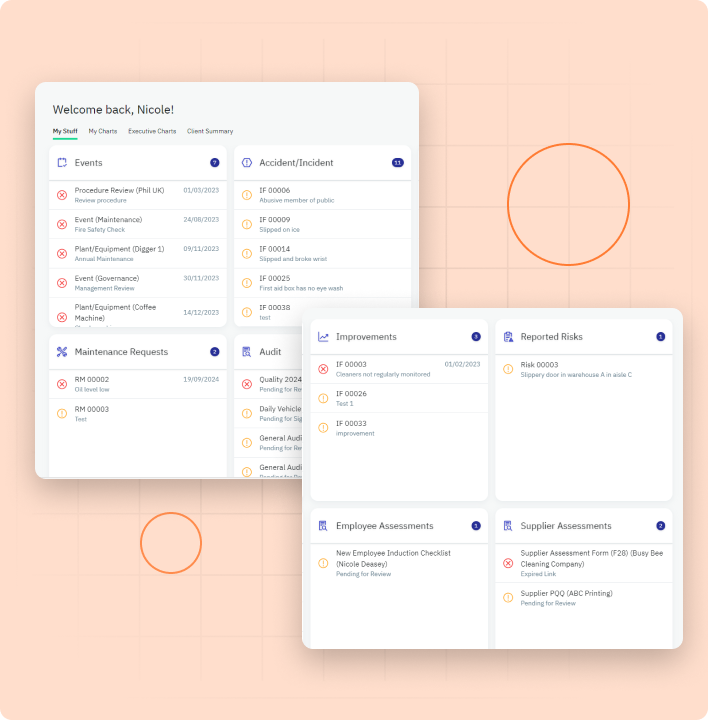Image resolution: width=708 pixels, height=720 pixels.
Task: Click the Accident/Incident alert icon
Action: (x=247, y=163)
